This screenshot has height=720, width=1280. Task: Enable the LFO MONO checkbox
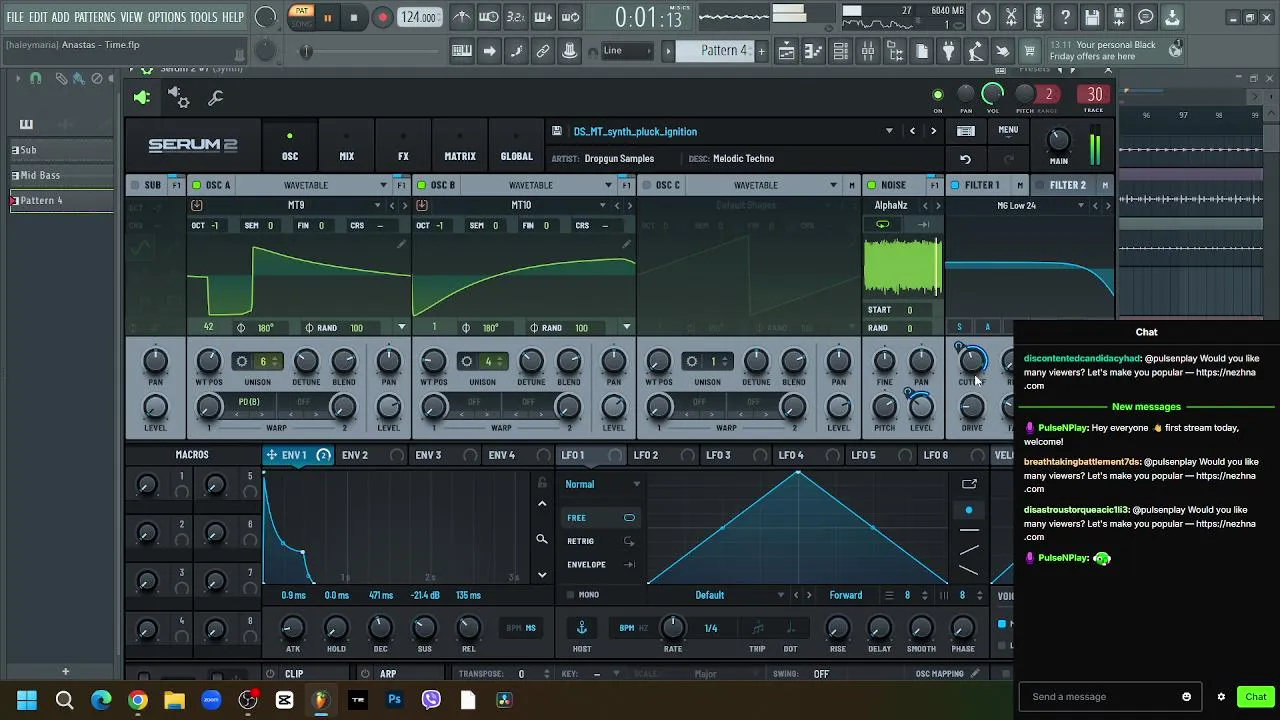tap(571, 595)
